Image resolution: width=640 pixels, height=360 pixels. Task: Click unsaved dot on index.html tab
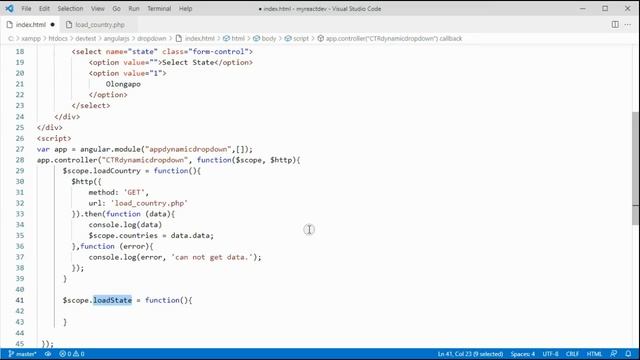(x=52, y=24)
